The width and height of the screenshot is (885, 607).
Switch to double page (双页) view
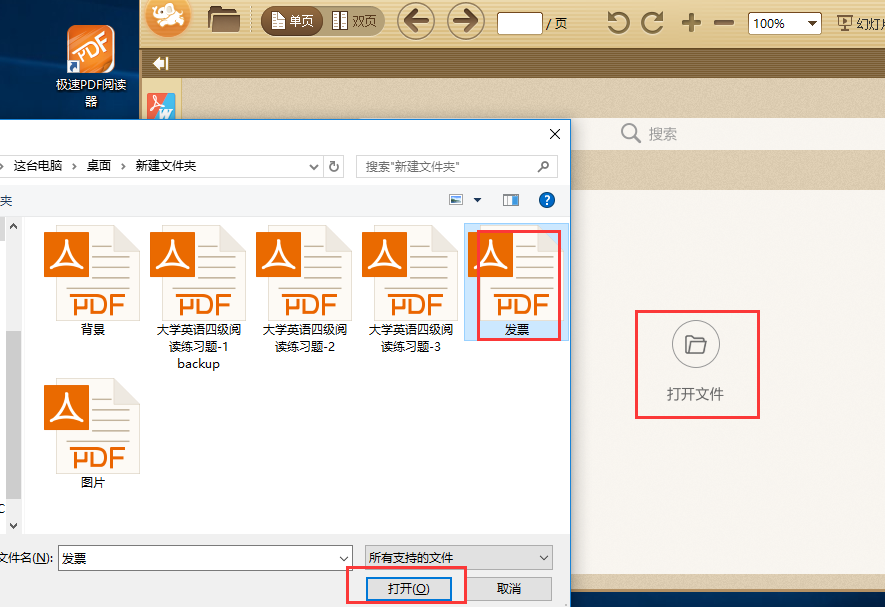pos(354,21)
